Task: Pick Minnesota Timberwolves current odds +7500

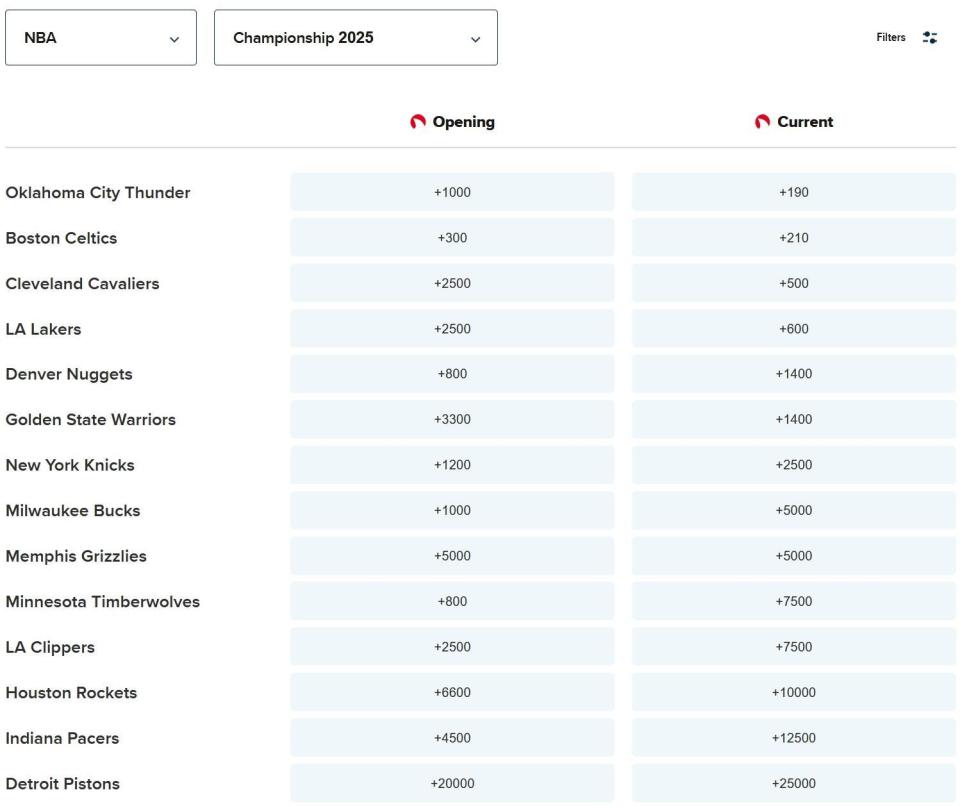Action: [x=793, y=602]
